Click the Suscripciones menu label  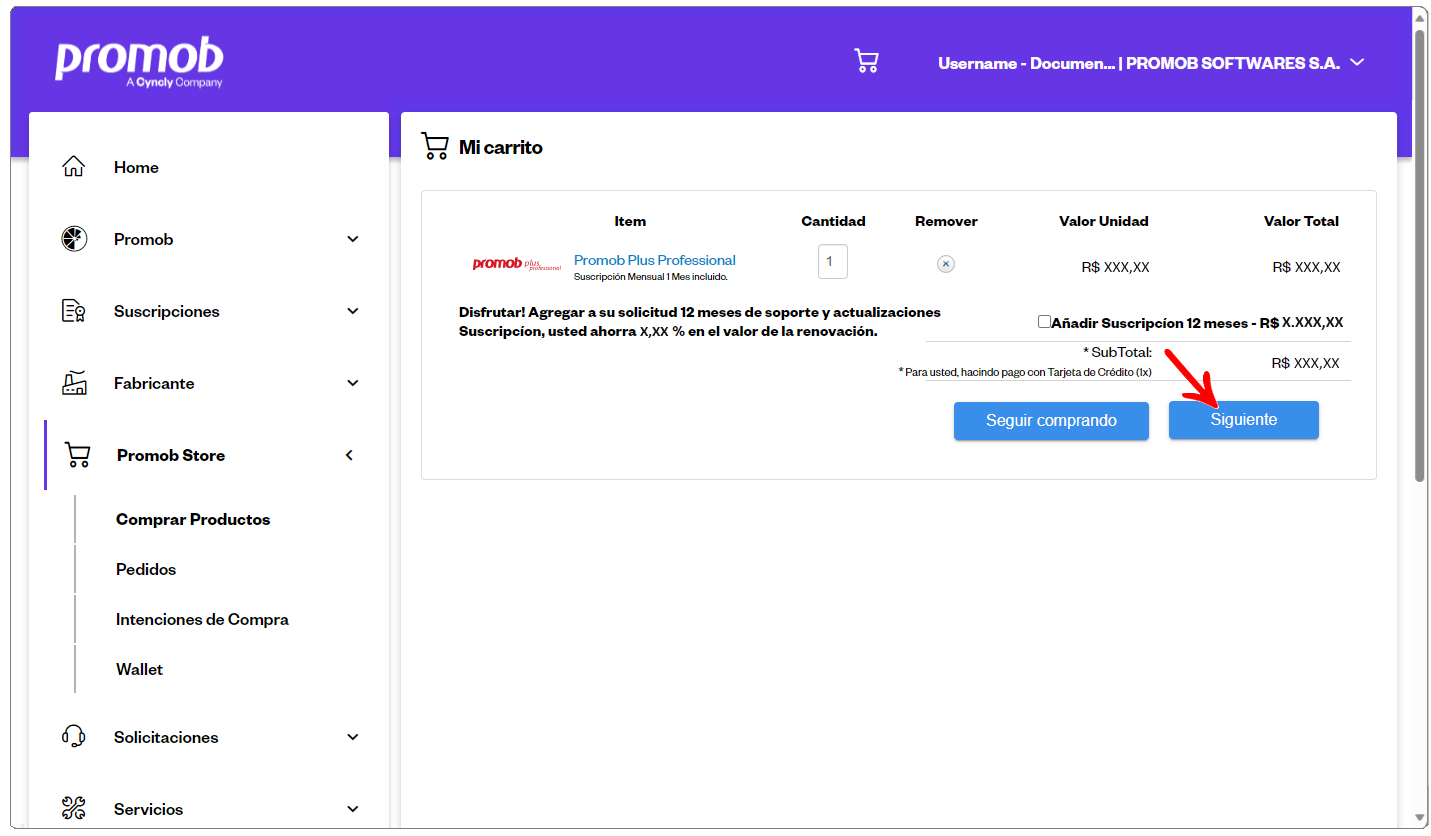point(167,311)
